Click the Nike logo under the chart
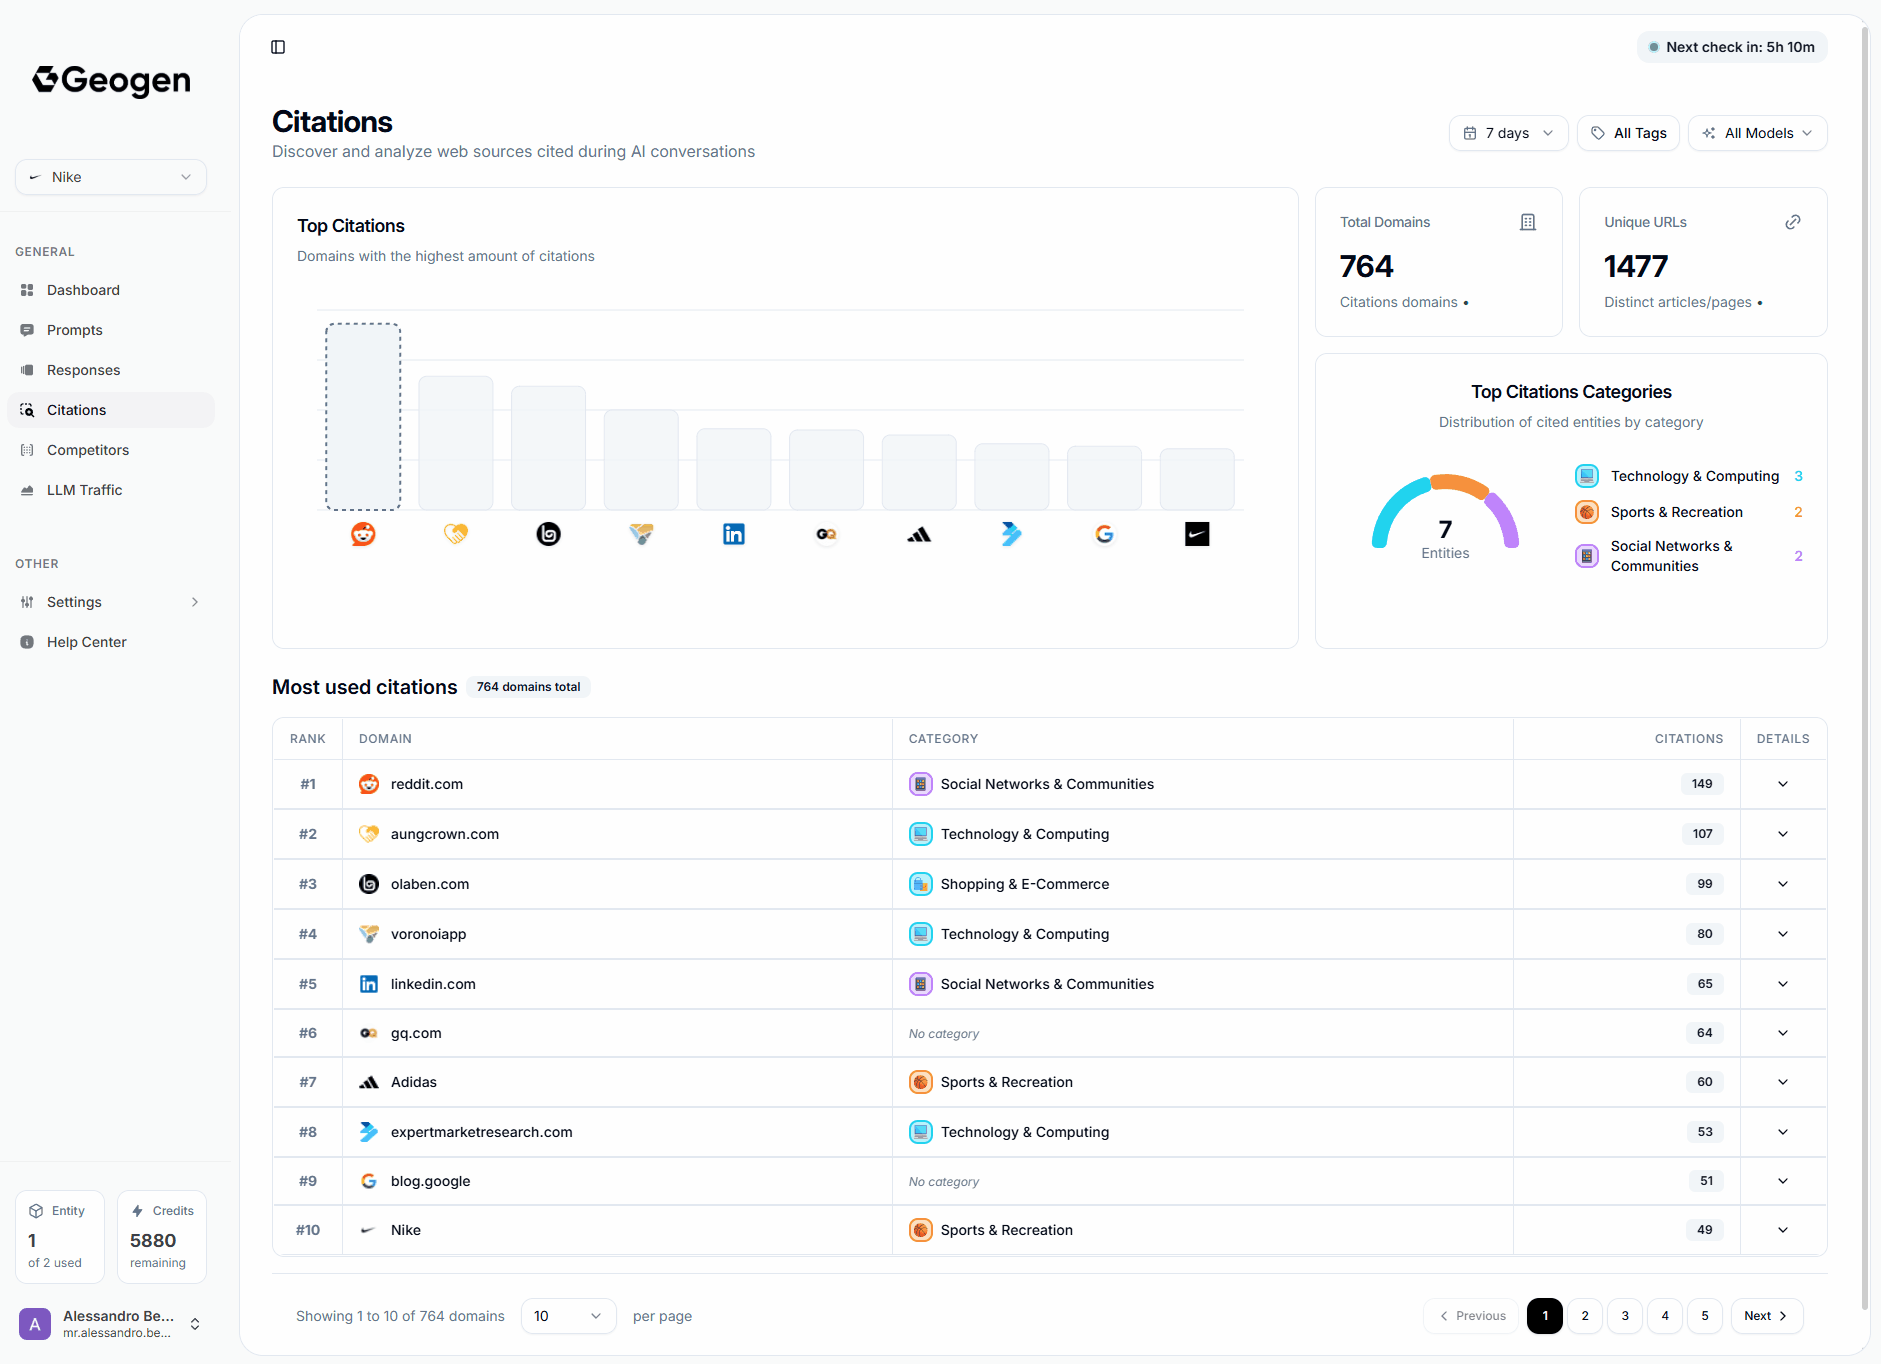Image resolution: width=1881 pixels, height=1364 pixels. click(x=1197, y=534)
